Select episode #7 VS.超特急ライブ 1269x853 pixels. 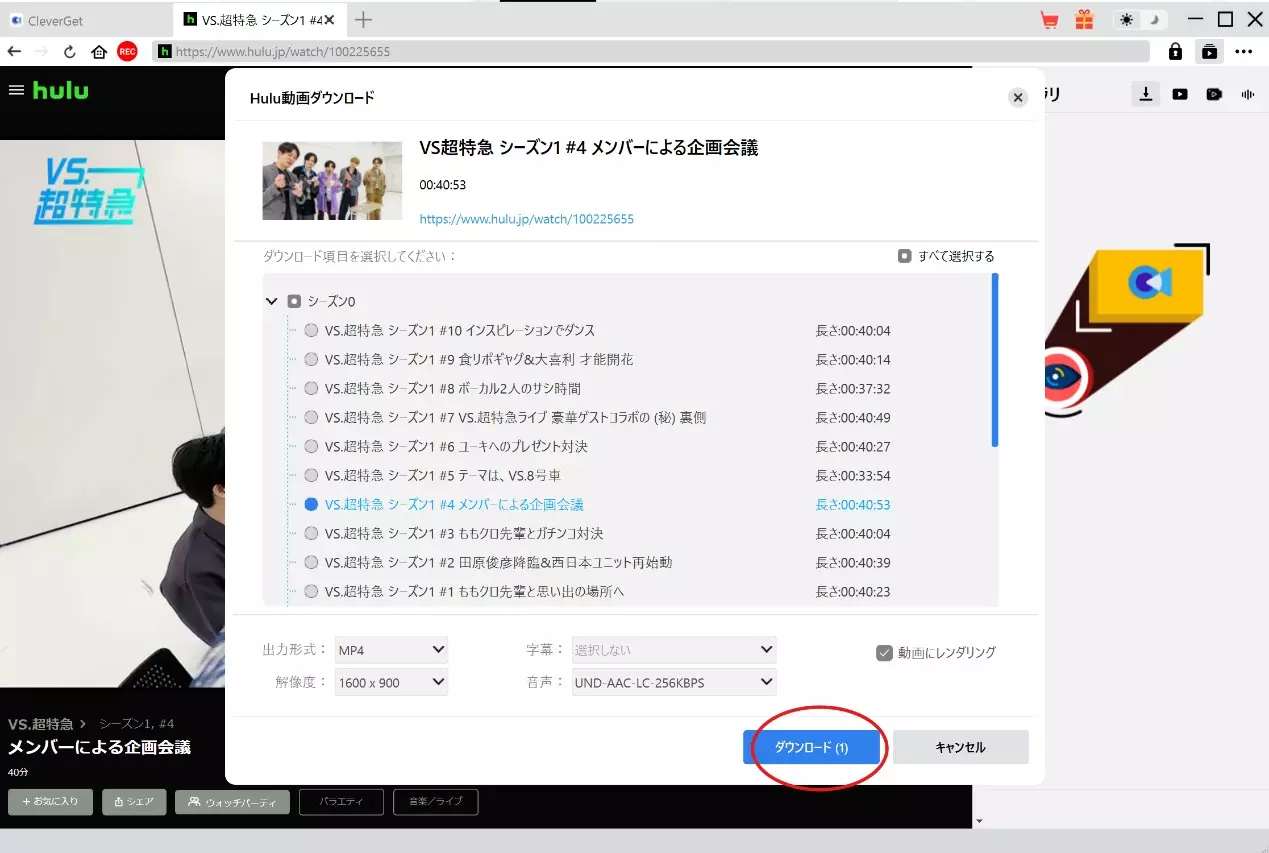point(312,417)
